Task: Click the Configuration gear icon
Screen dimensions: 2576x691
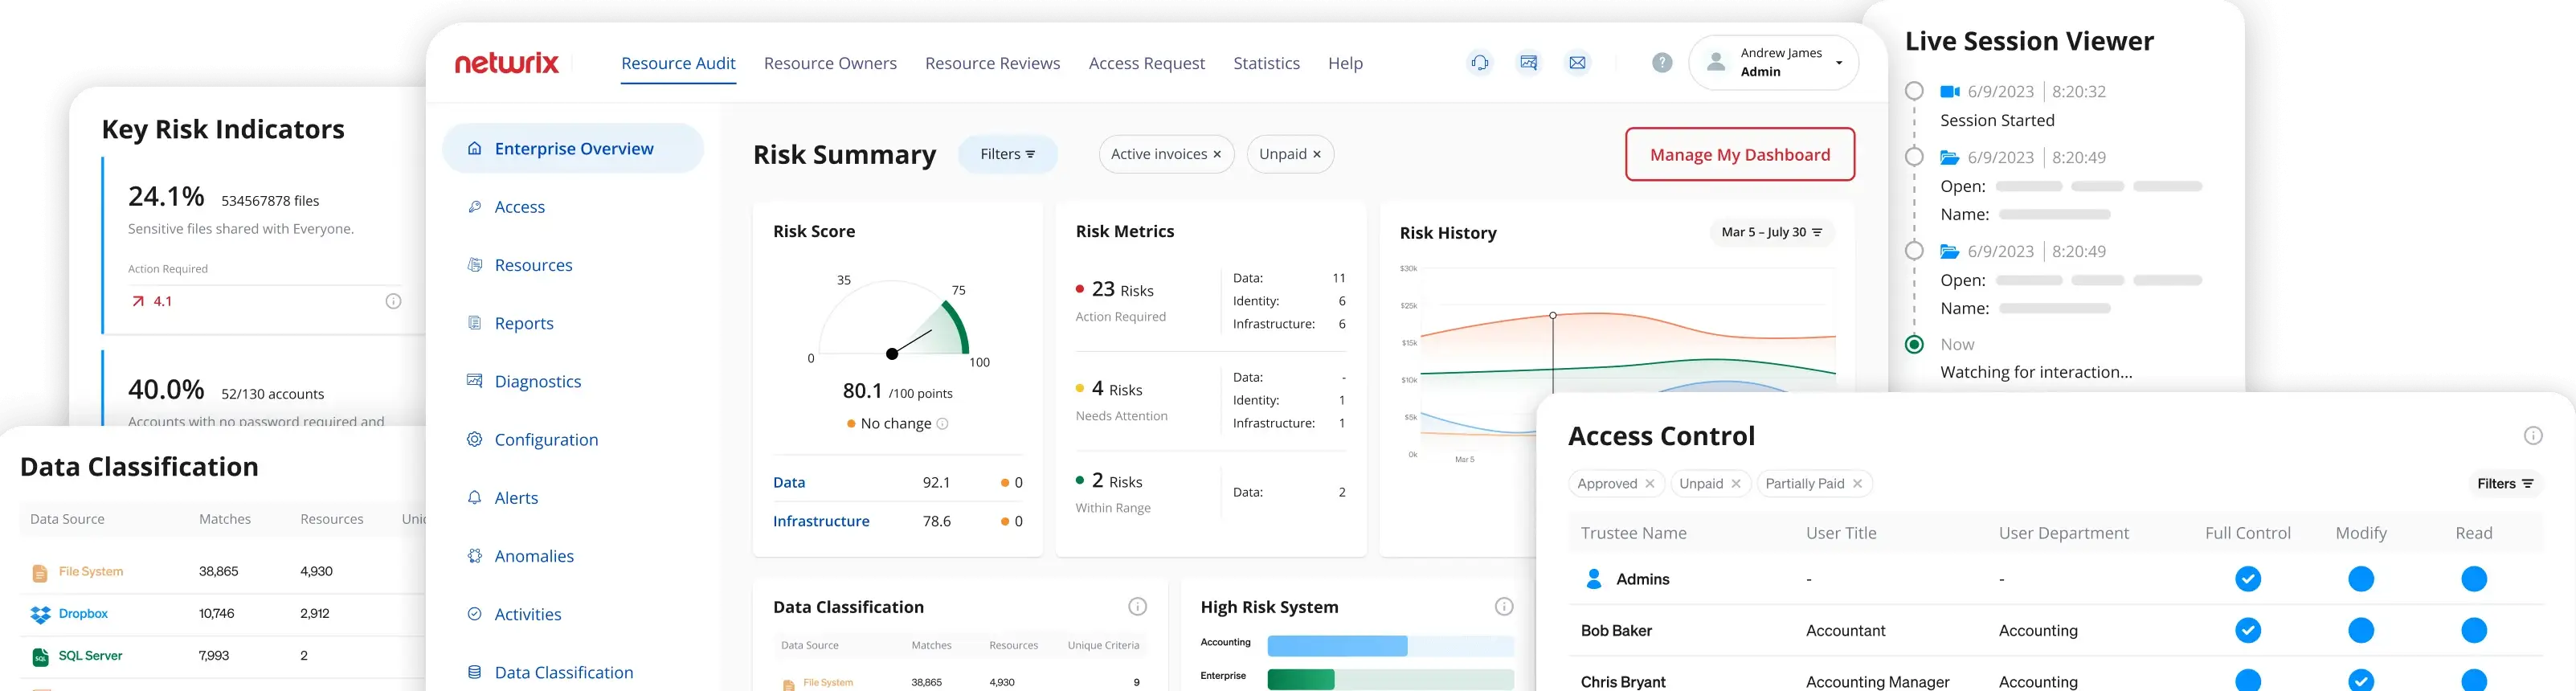Action: pyautogui.click(x=475, y=439)
